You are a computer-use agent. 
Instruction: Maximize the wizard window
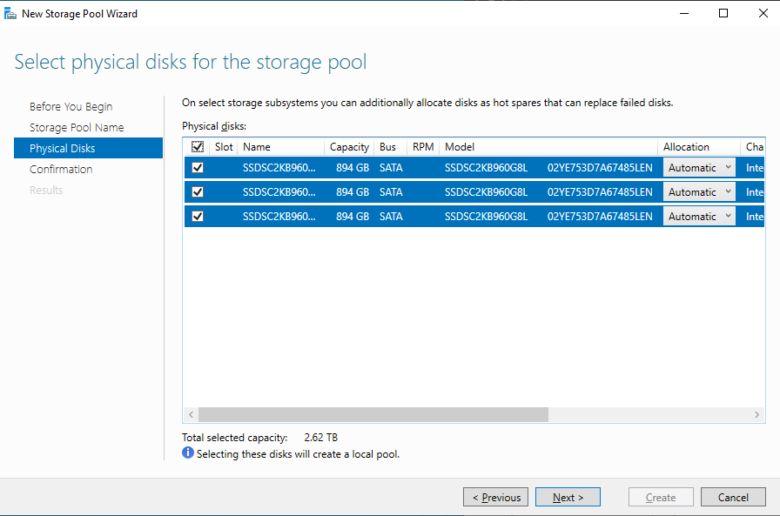(723, 13)
